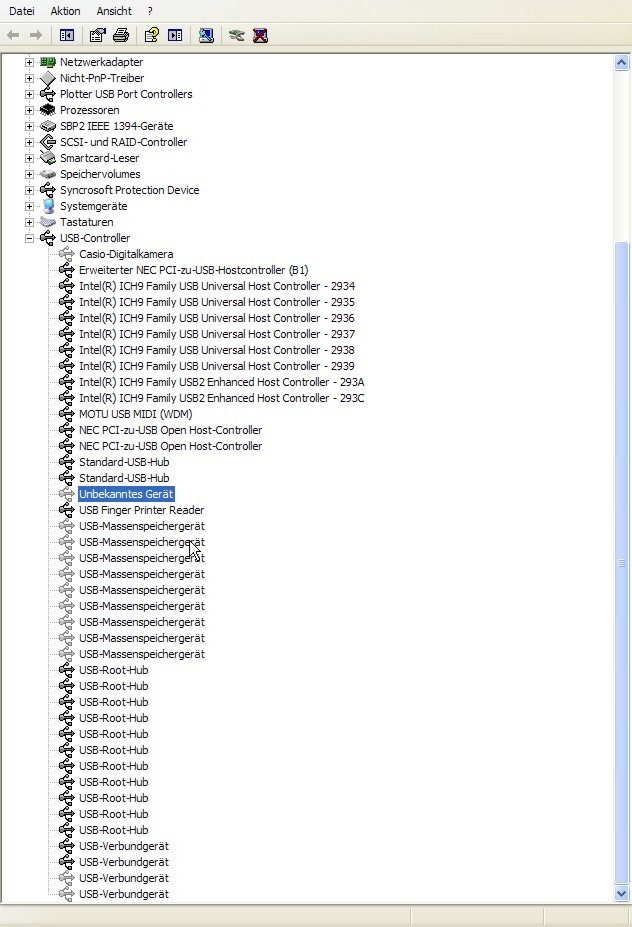This screenshot has height=927, width=632.
Task: Select 'SCSI- und RAID-Controller' label
Action: tap(123, 142)
